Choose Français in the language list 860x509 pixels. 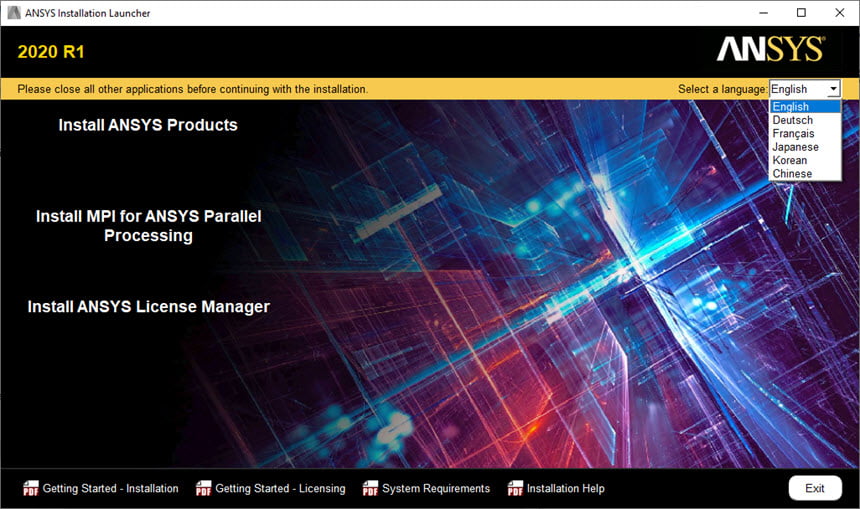point(805,133)
